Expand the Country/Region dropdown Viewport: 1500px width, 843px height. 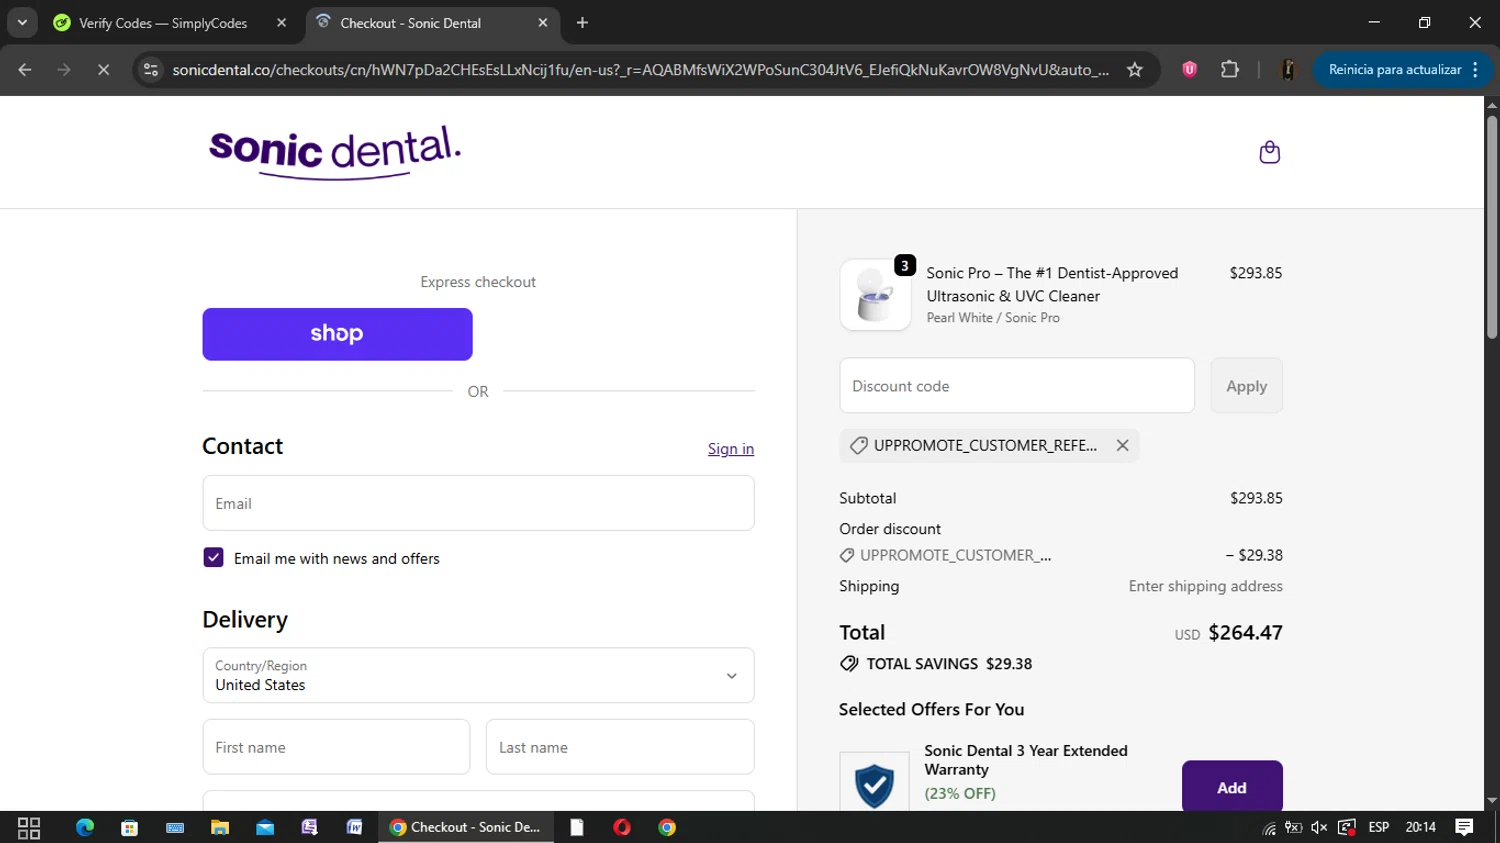478,675
